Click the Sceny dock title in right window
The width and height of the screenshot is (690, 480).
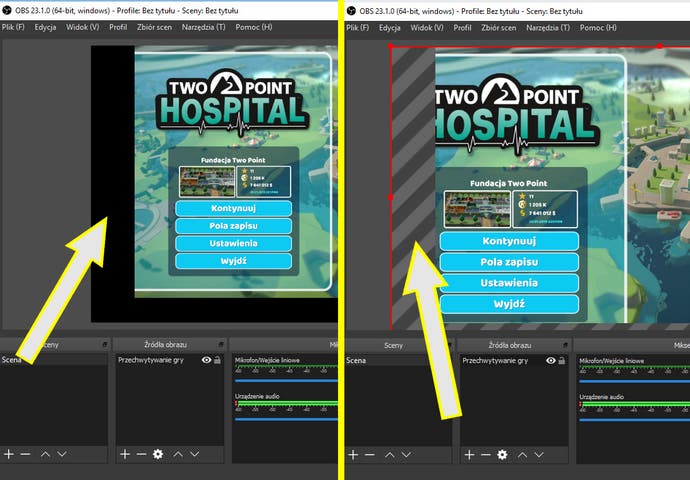point(393,345)
